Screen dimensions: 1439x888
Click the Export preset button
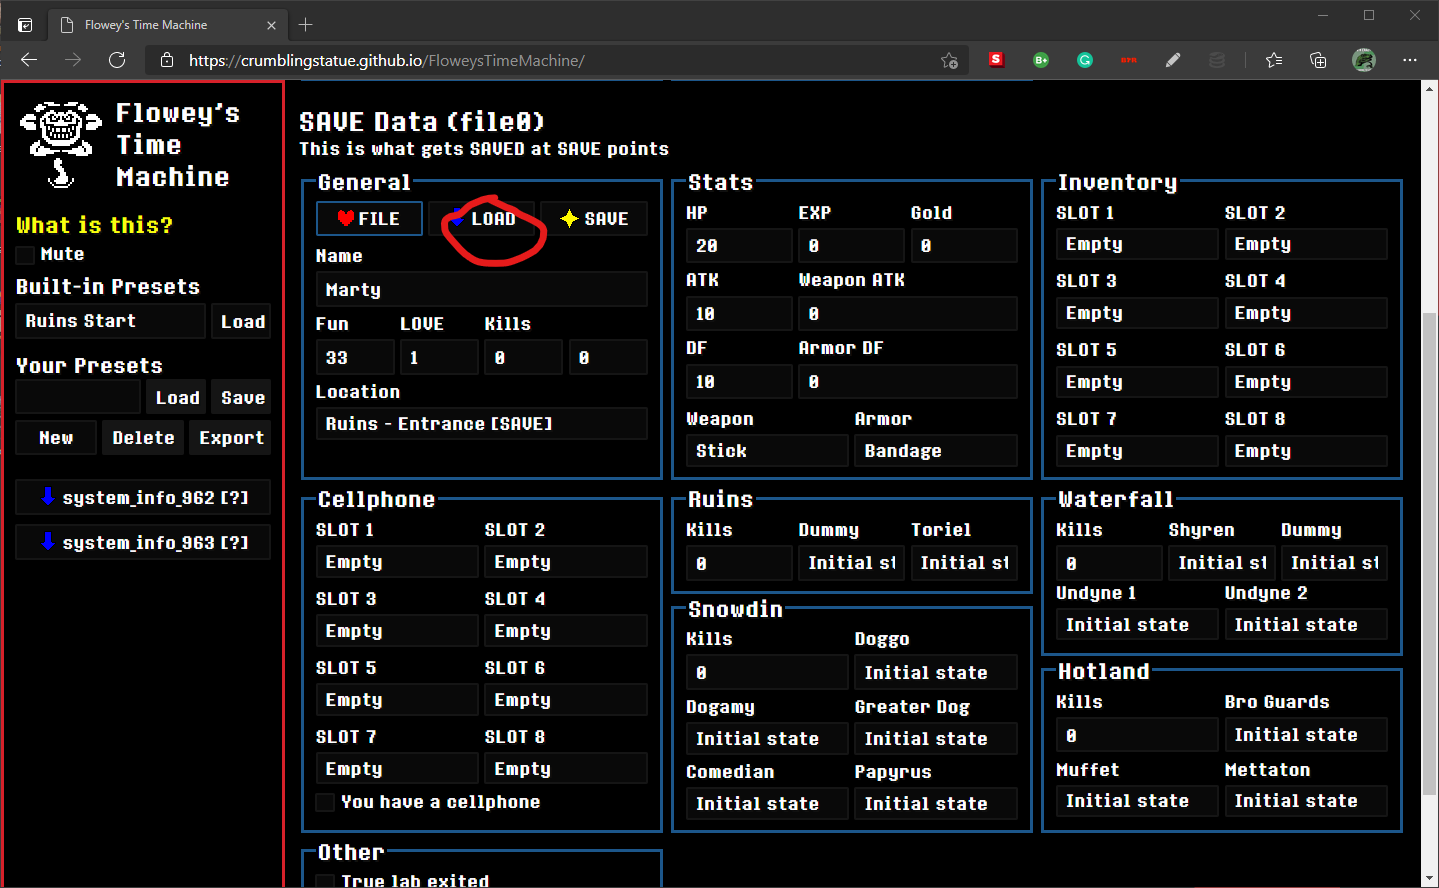pos(231,438)
